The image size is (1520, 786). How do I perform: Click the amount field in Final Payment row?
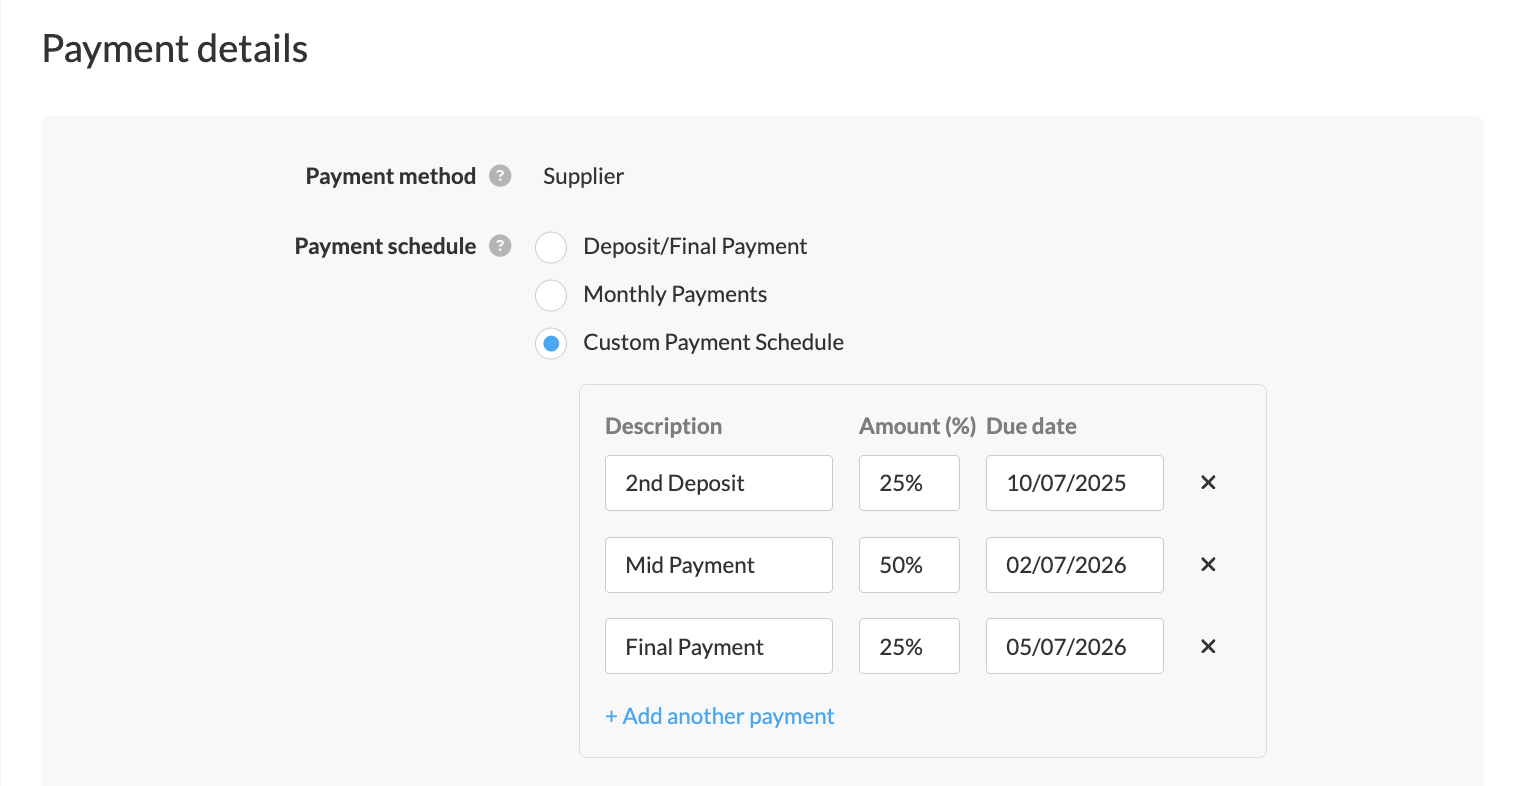tap(908, 647)
